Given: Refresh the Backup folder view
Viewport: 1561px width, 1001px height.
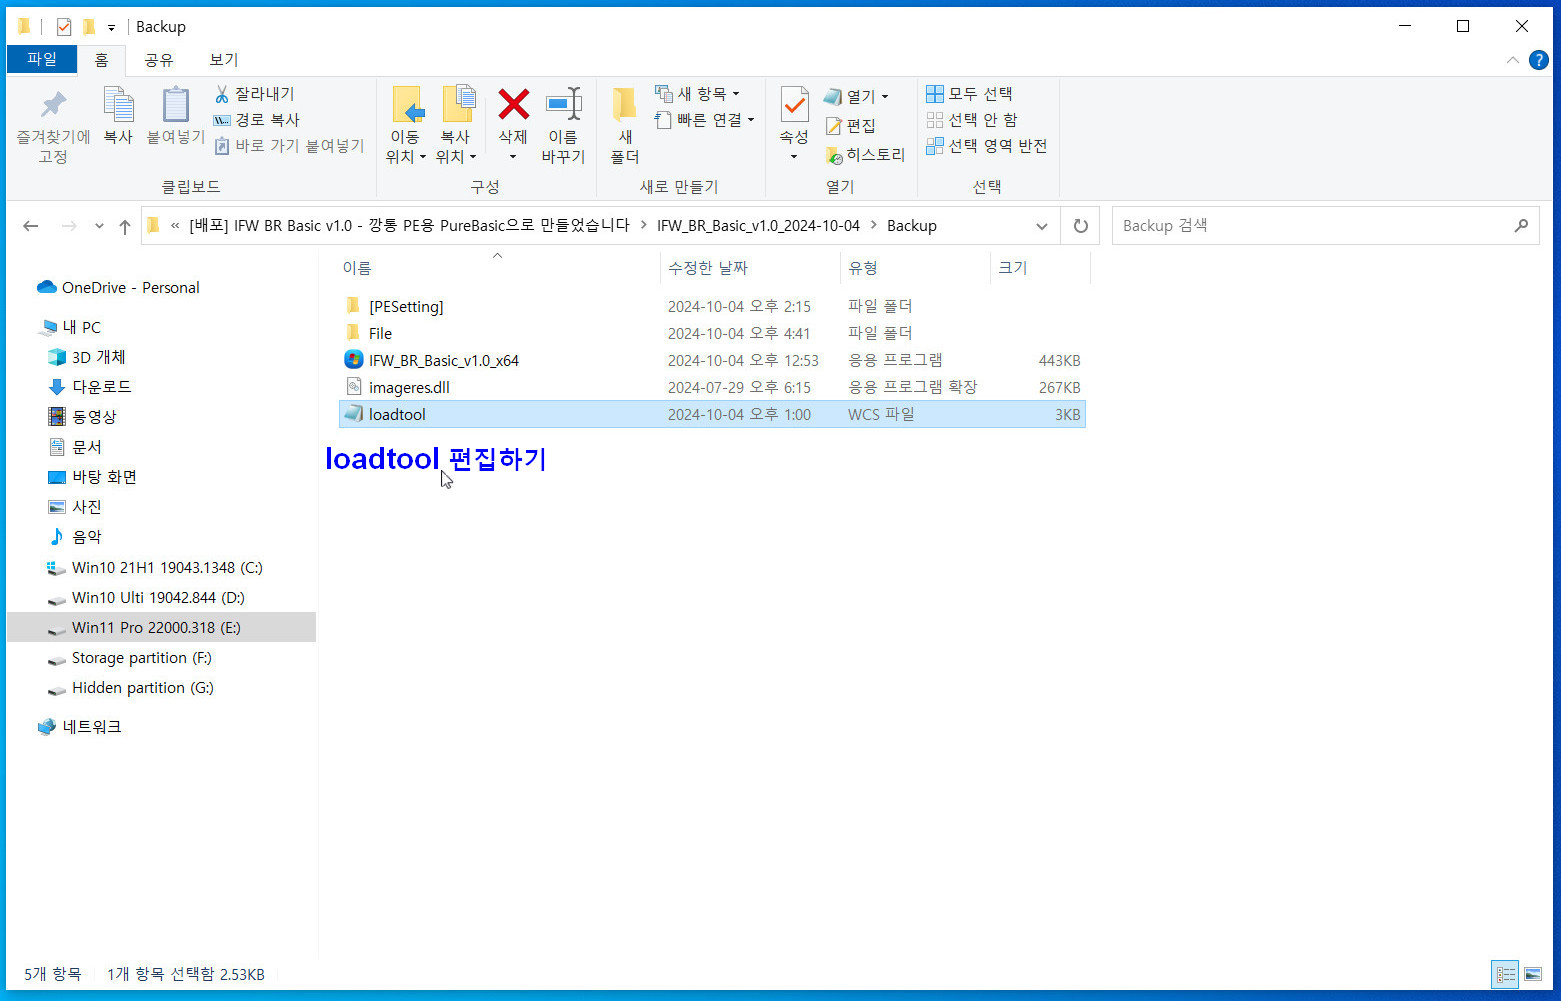Looking at the screenshot, I should (1081, 226).
